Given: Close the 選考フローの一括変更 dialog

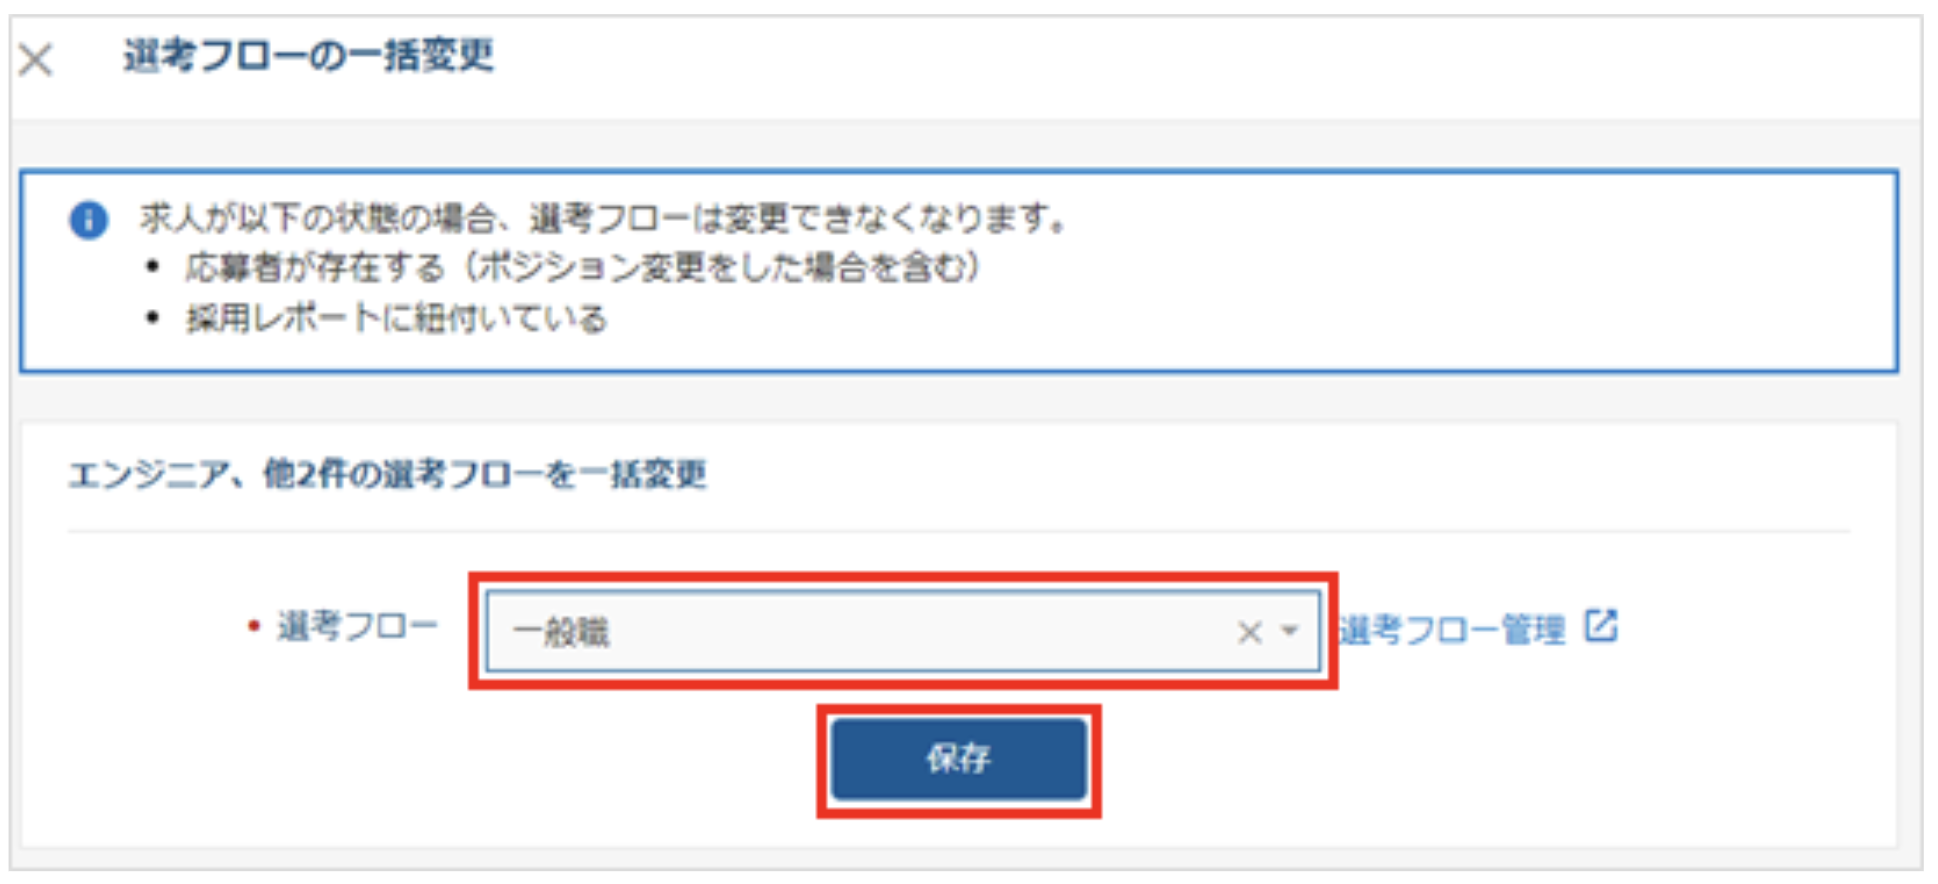Looking at the screenshot, I should [36, 60].
